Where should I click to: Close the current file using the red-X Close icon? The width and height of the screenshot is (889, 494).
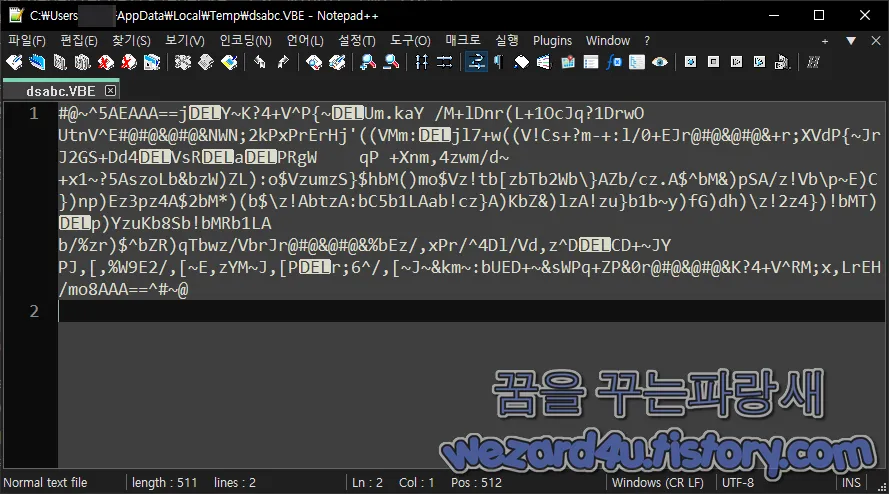tap(105, 62)
